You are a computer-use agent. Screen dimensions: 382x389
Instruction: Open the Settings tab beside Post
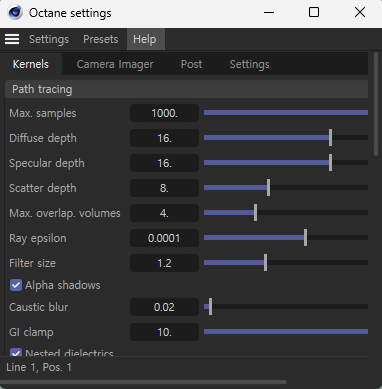pyautogui.click(x=249, y=64)
